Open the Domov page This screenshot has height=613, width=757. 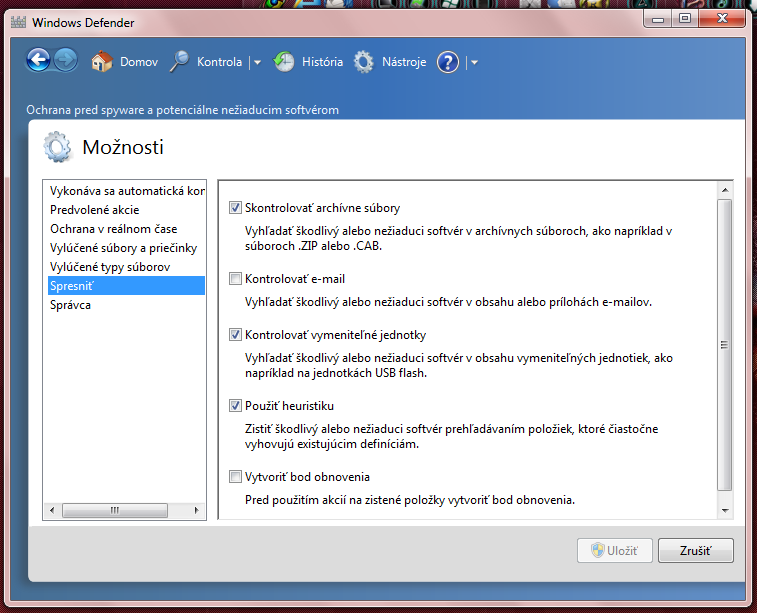[139, 62]
